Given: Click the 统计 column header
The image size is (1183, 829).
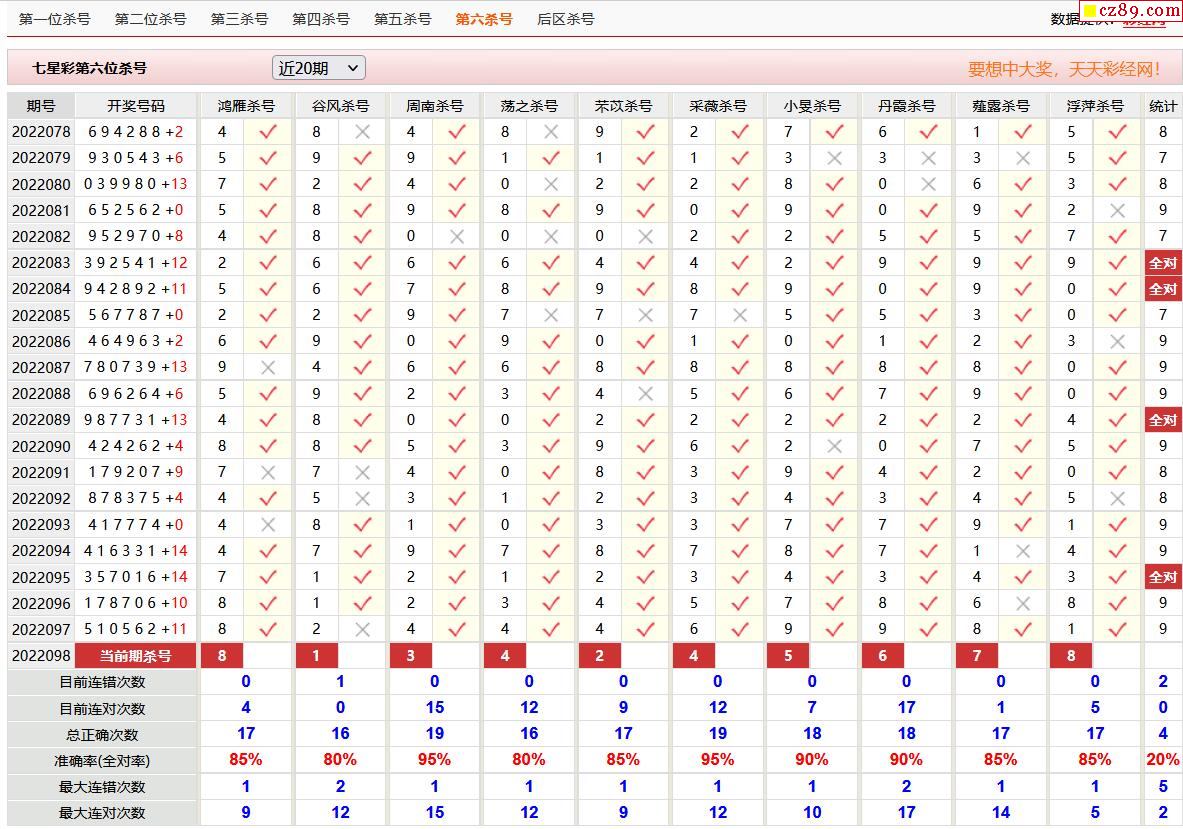Looking at the screenshot, I should click(1163, 106).
